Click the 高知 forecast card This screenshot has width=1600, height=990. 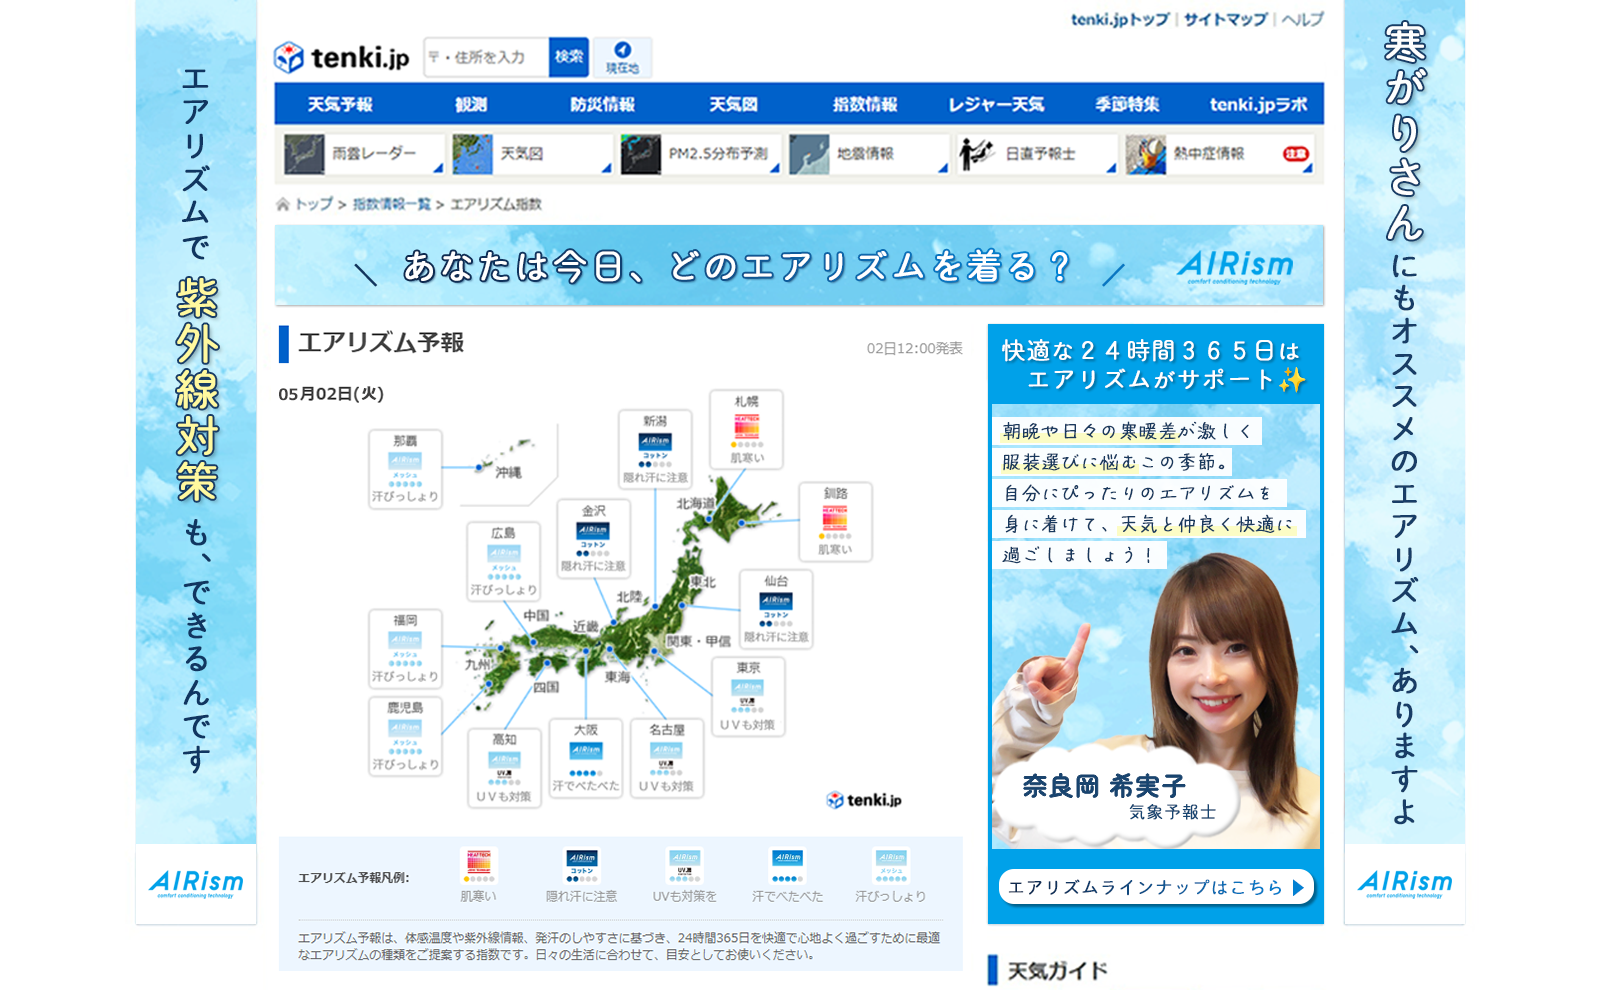[x=504, y=768]
